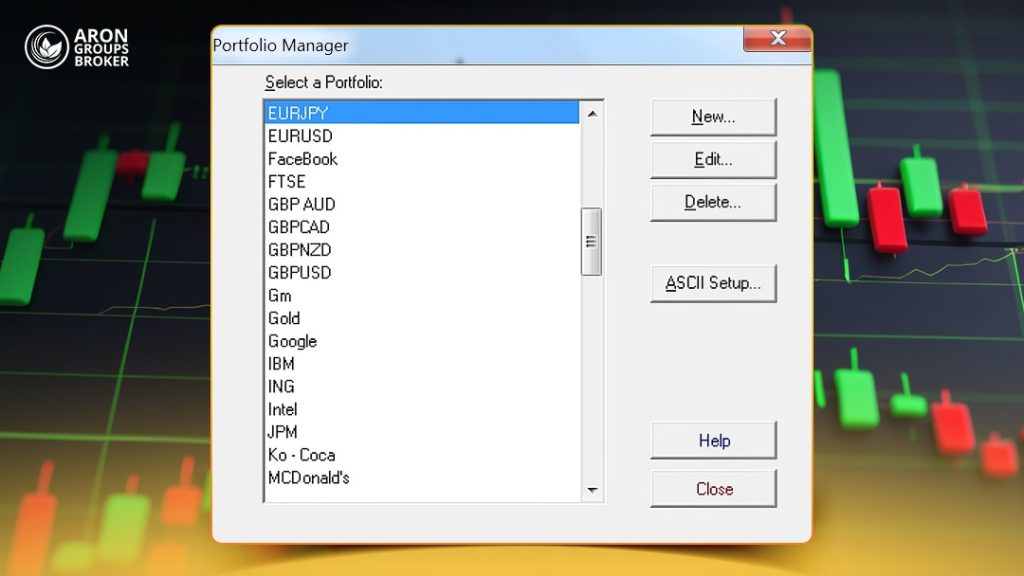
Task: Select the EURUSD portfolio
Action: point(422,136)
